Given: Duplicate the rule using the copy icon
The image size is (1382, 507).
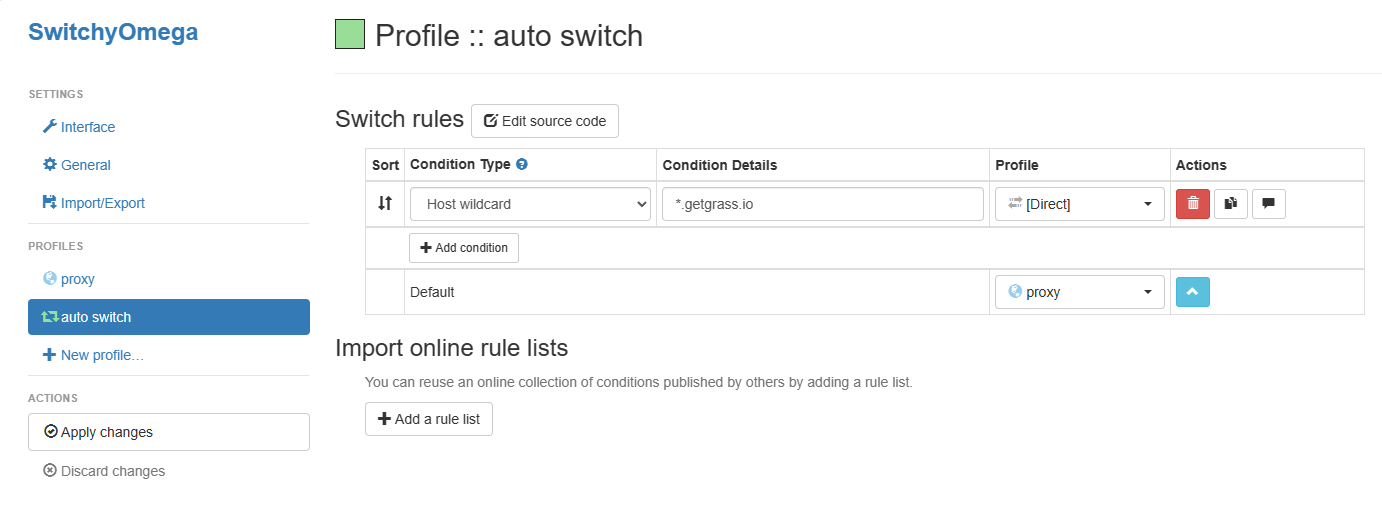Looking at the screenshot, I should [1230, 204].
